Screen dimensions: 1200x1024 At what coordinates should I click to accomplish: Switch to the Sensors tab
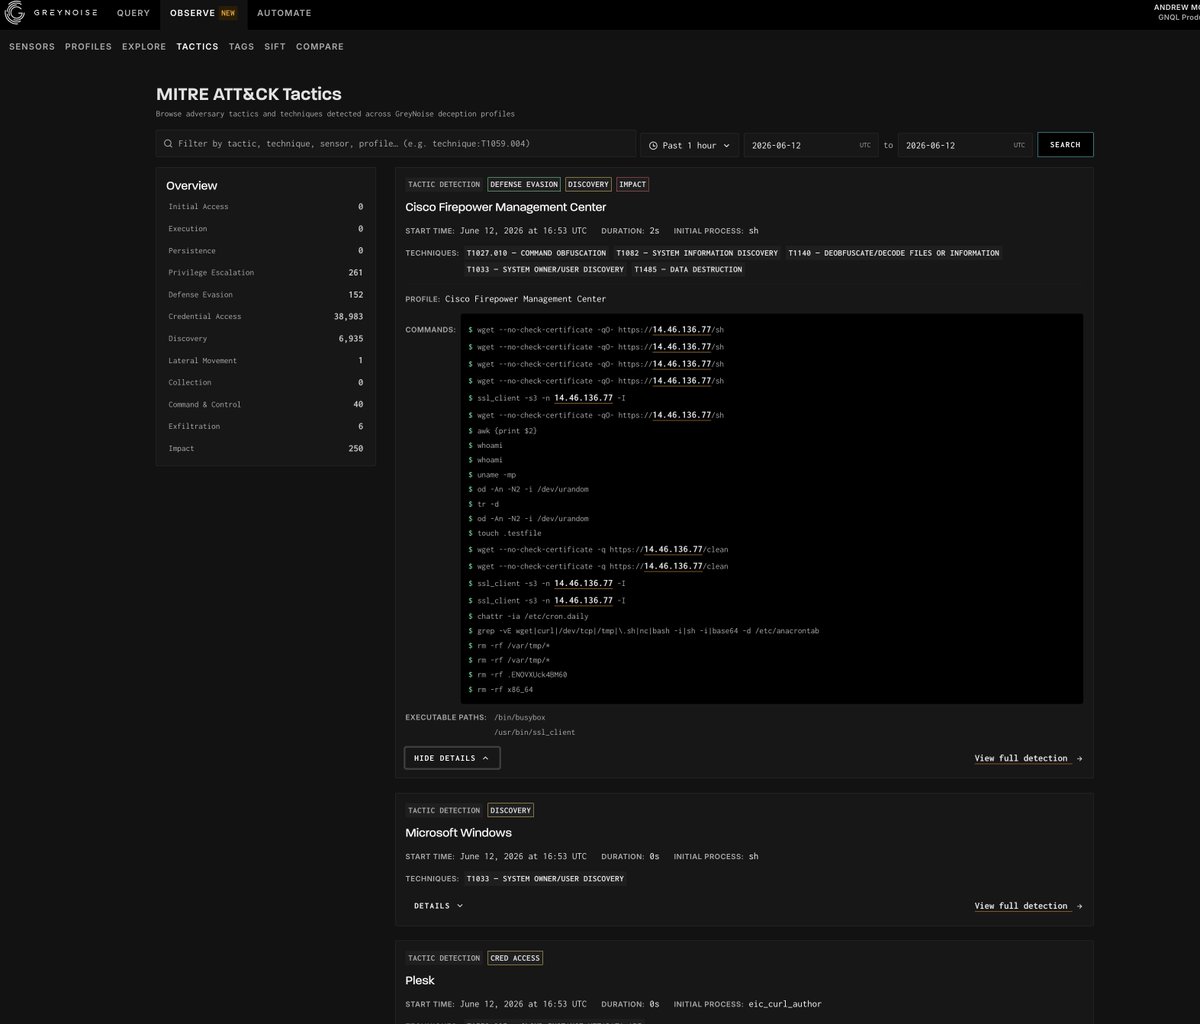(32, 46)
